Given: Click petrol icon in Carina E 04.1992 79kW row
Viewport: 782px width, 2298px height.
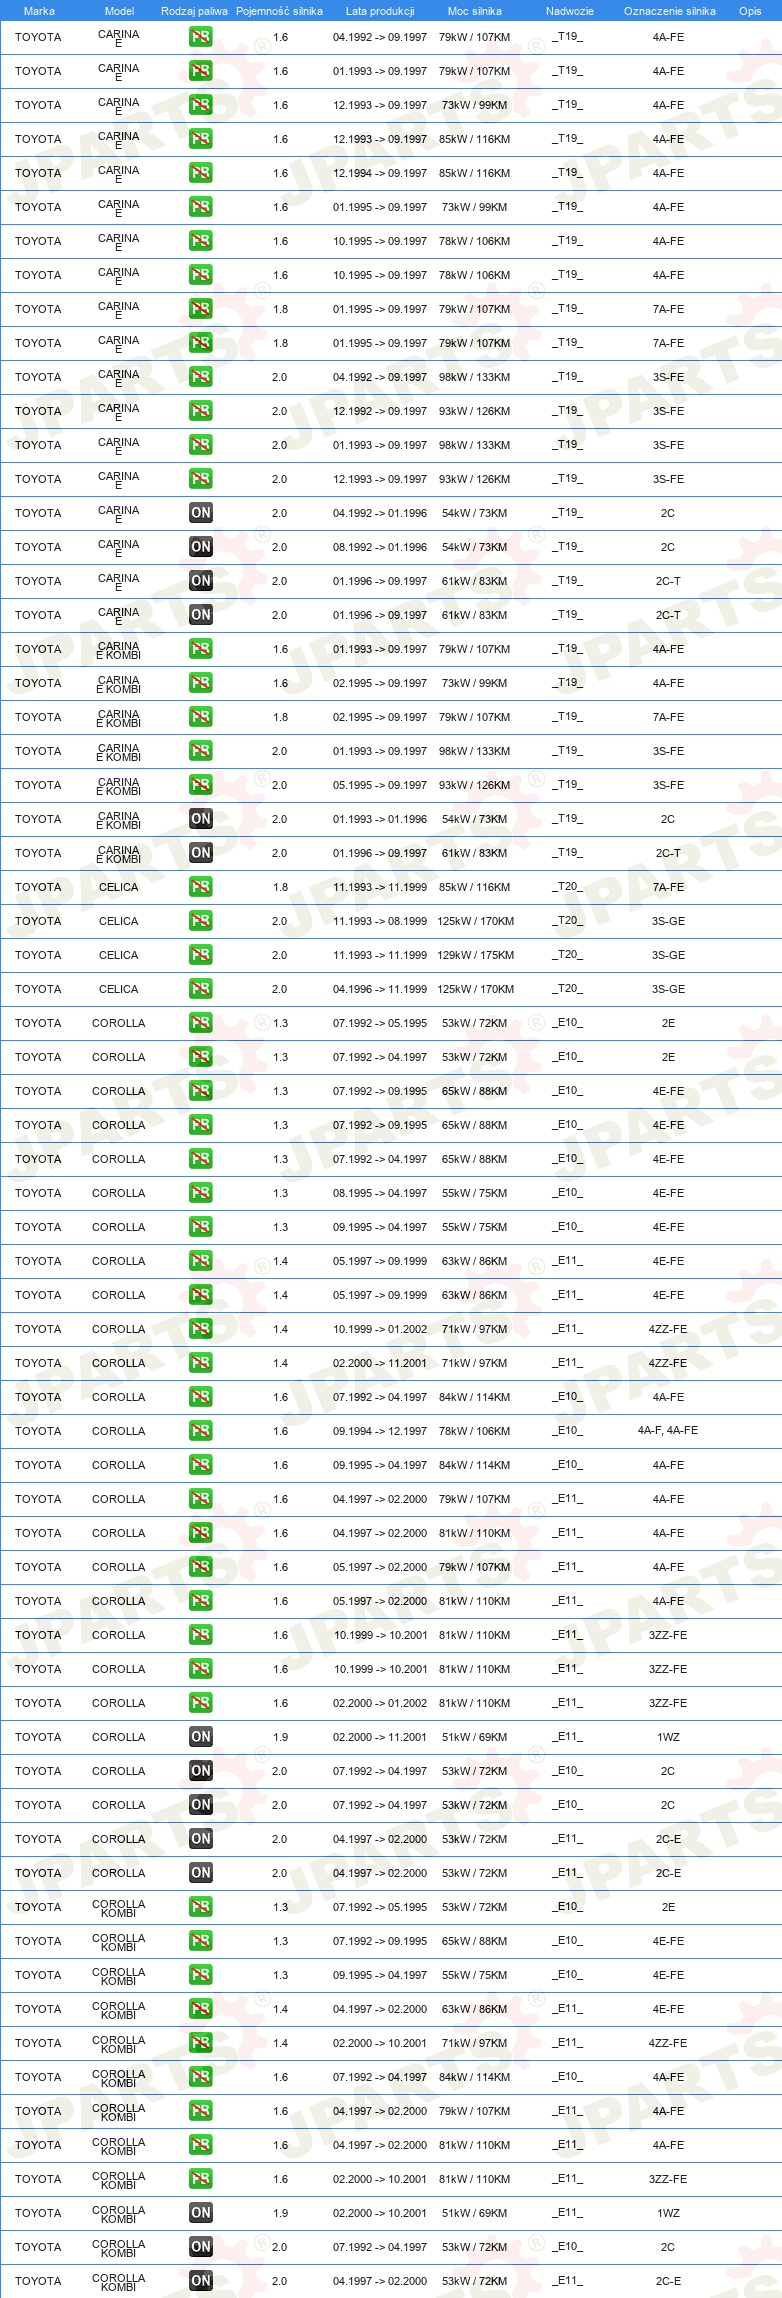Looking at the screenshot, I should [x=200, y=37].
